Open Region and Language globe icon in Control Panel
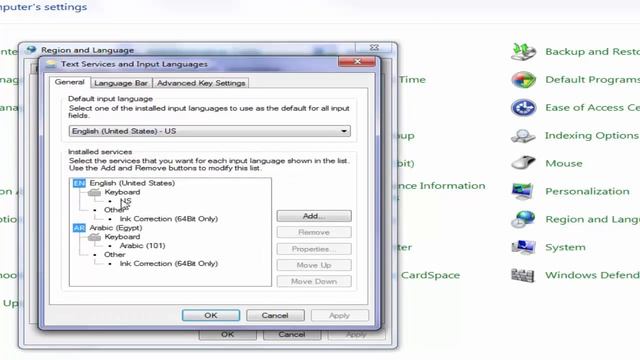640x360 pixels. (523, 219)
